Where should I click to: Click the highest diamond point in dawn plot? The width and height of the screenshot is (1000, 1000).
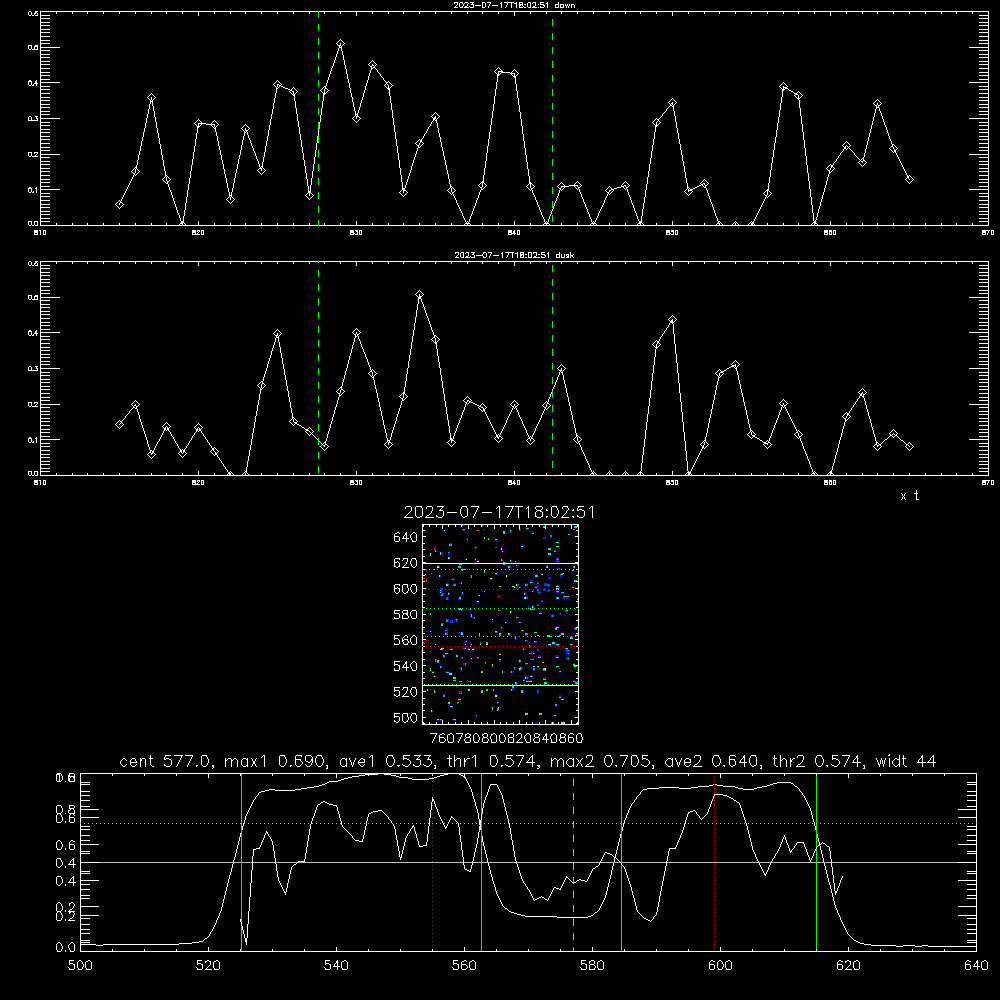point(341,44)
